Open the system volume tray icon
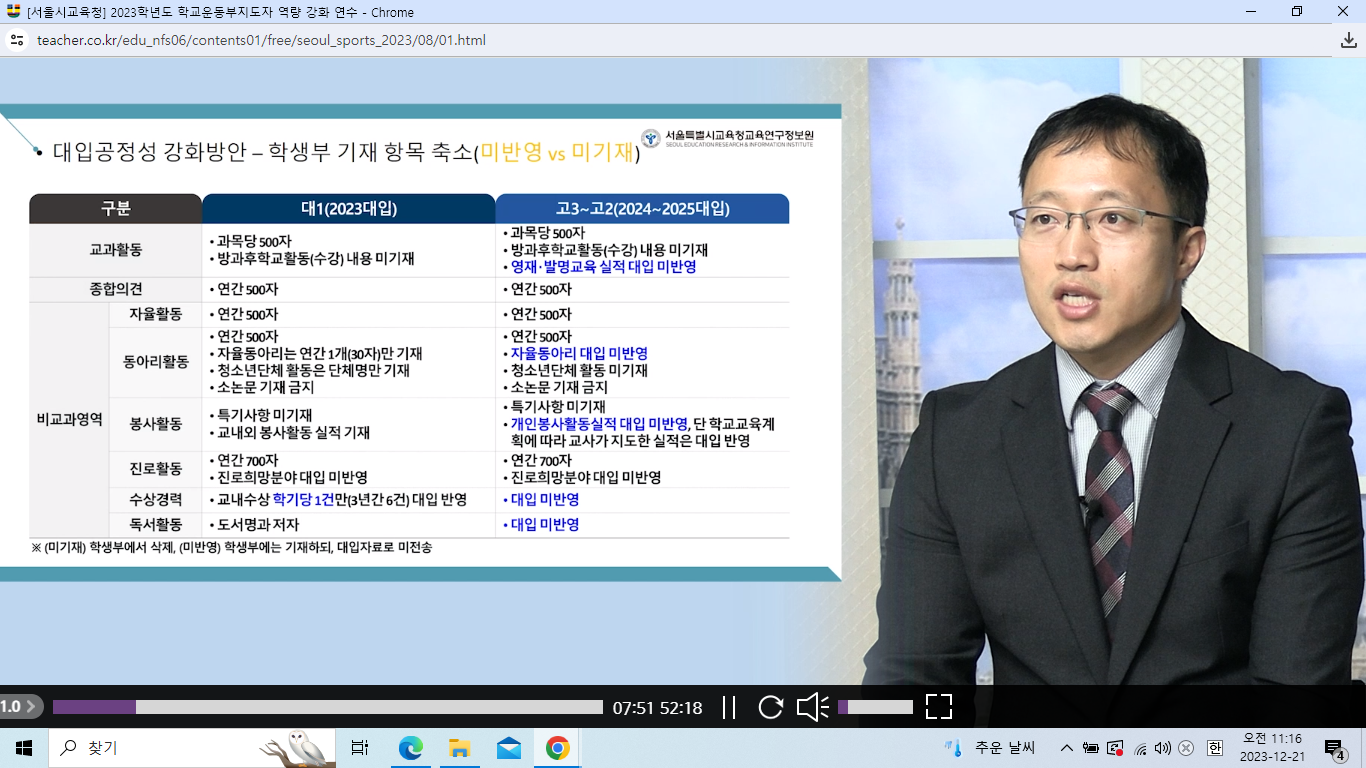Screen dimensions: 1366x768 click(x=1162, y=748)
